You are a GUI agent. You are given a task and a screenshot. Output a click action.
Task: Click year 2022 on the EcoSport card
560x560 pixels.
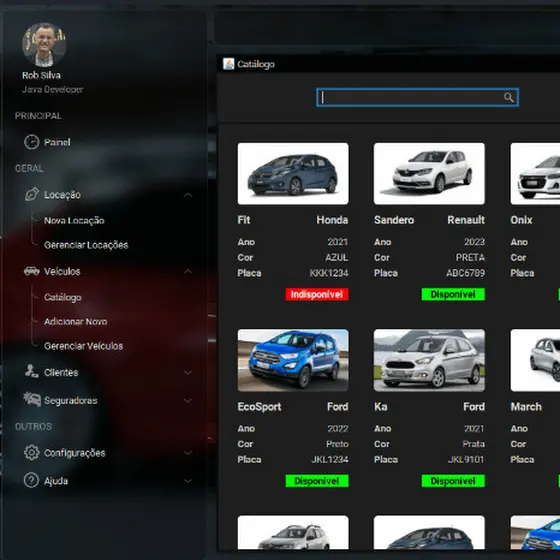pyautogui.click(x=338, y=428)
